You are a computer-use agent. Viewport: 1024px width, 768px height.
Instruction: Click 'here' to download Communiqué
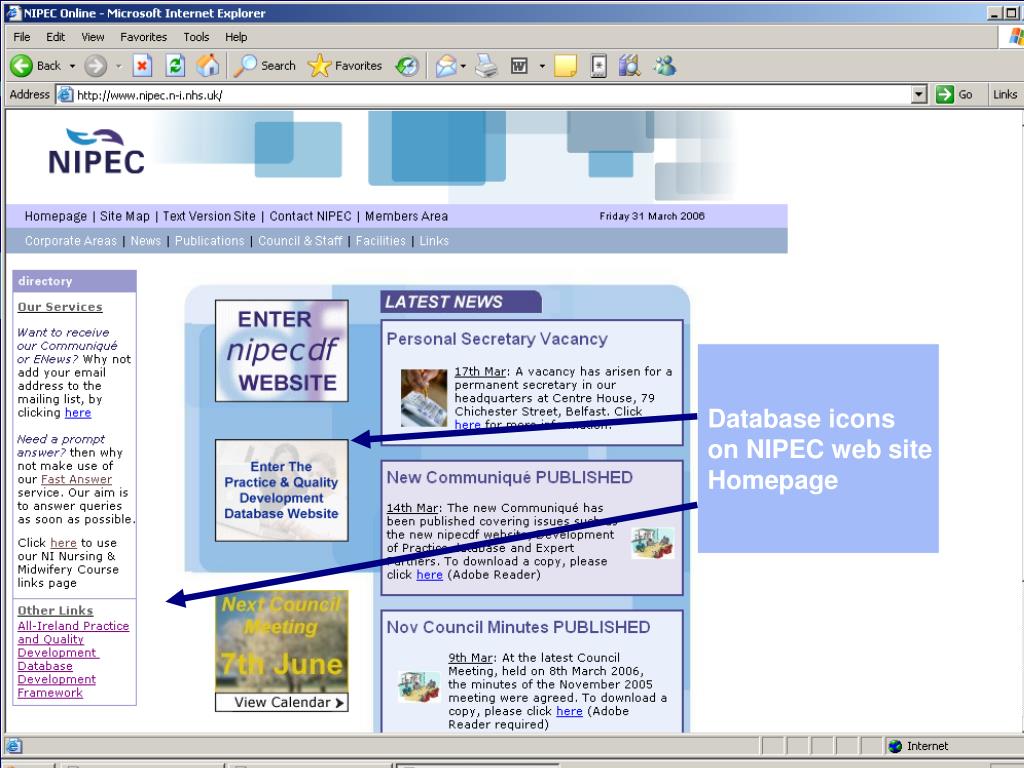[429, 575]
